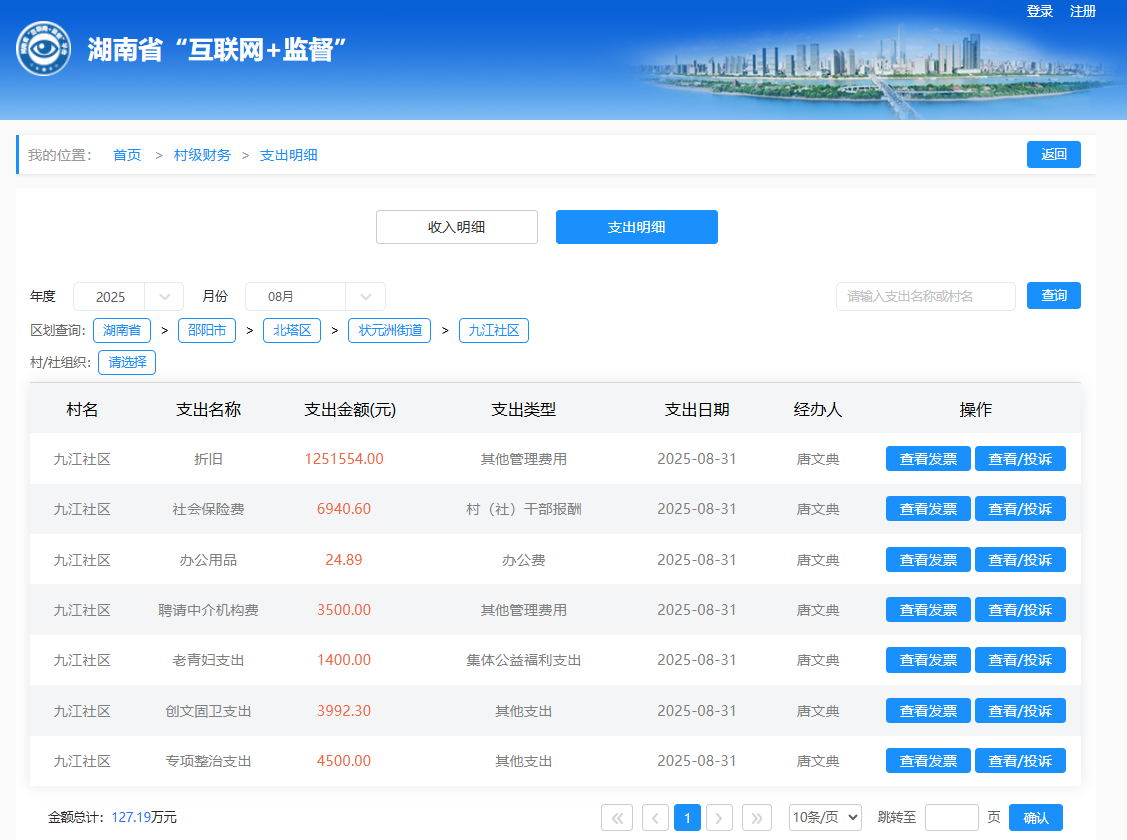Expand the 年度 2025 dropdown
This screenshot has height=840, width=1127.
pos(128,297)
